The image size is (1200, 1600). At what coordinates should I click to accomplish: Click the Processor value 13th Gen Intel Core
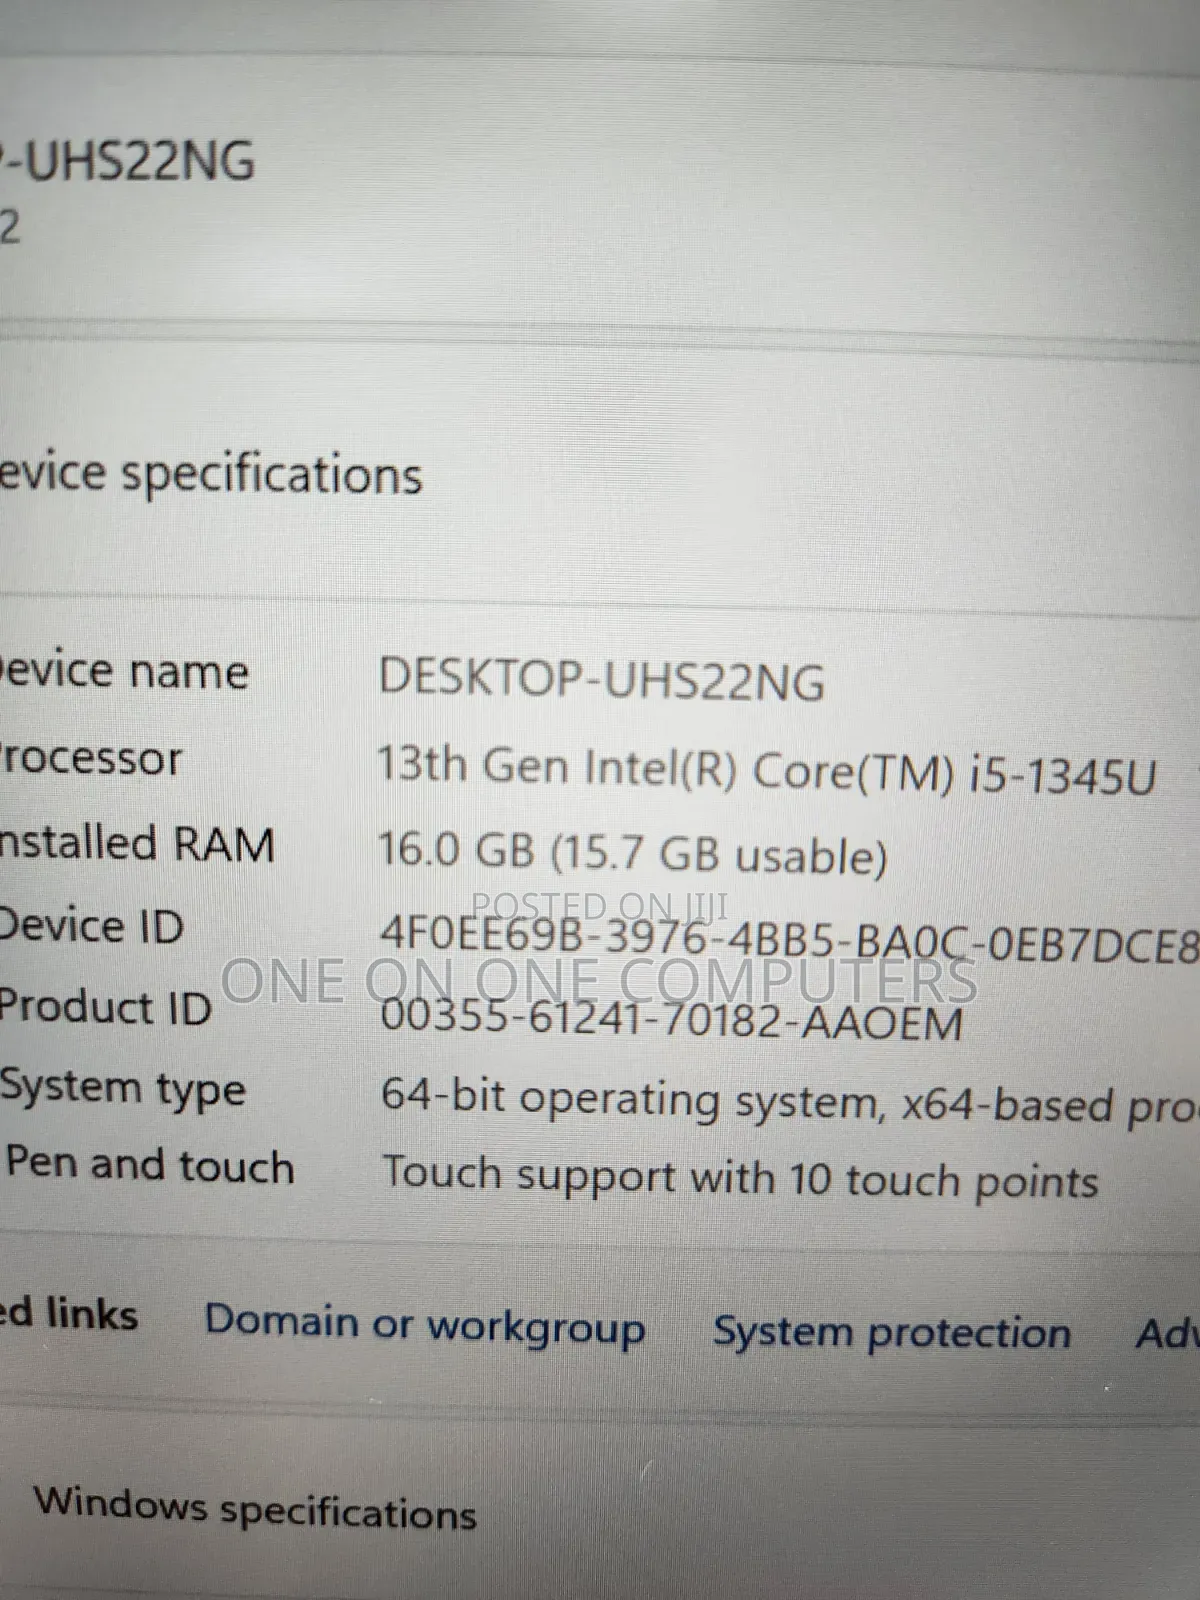[x=766, y=770]
